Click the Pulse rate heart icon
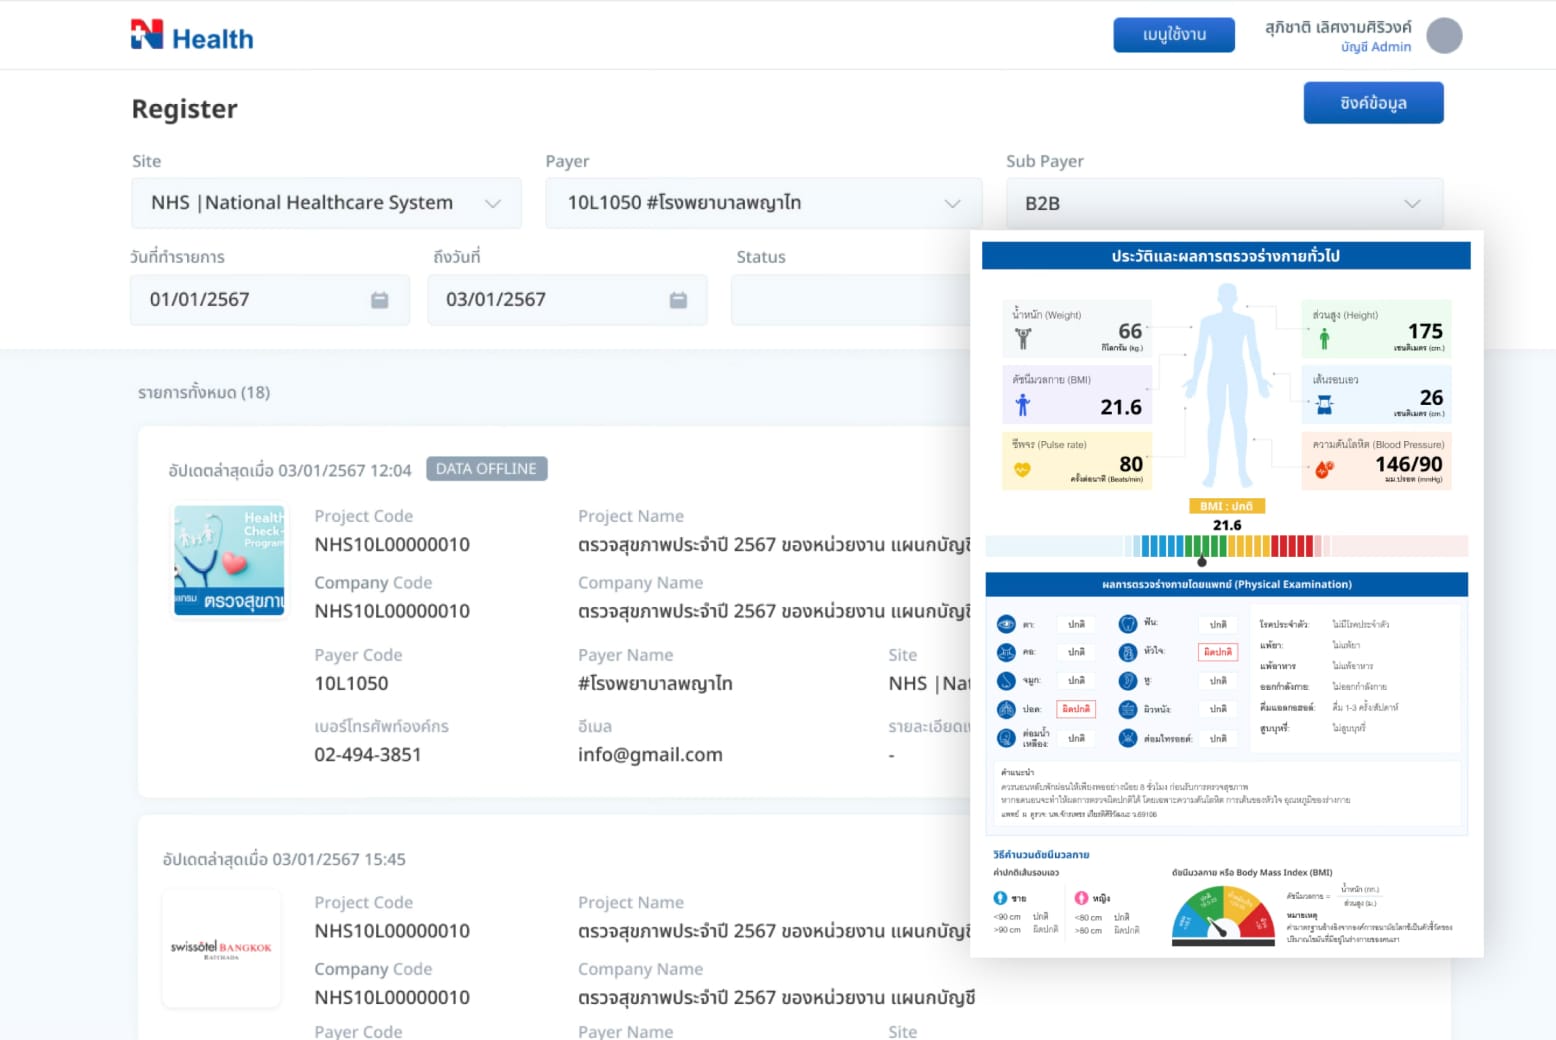This screenshot has width=1556, height=1040. coord(1022,469)
